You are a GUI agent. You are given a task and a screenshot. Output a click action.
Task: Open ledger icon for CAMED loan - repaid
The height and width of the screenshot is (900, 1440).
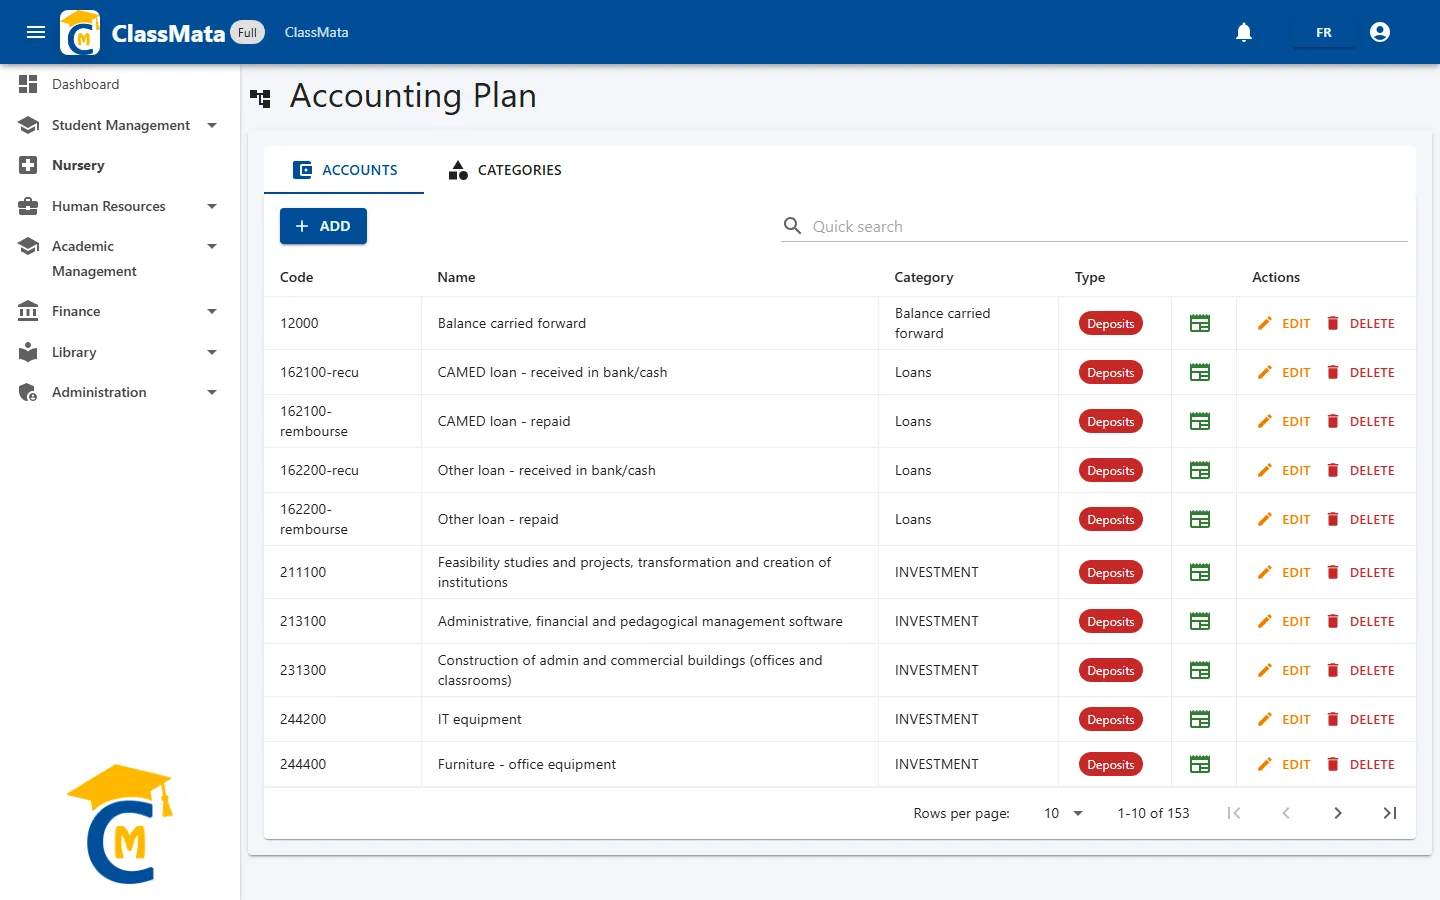pyautogui.click(x=1200, y=421)
